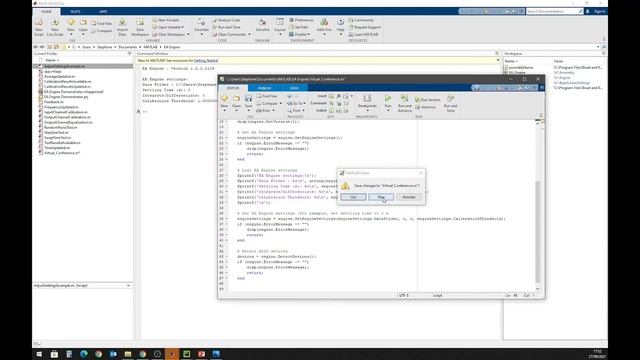
Task: Click the green Run button in Editor
Action: [x=388, y=98]
